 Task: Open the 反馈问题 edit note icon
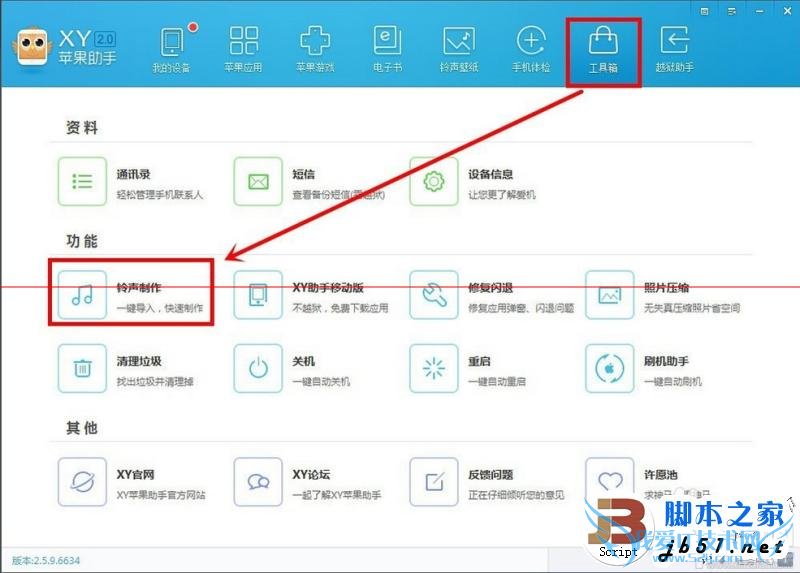point(434,482)
